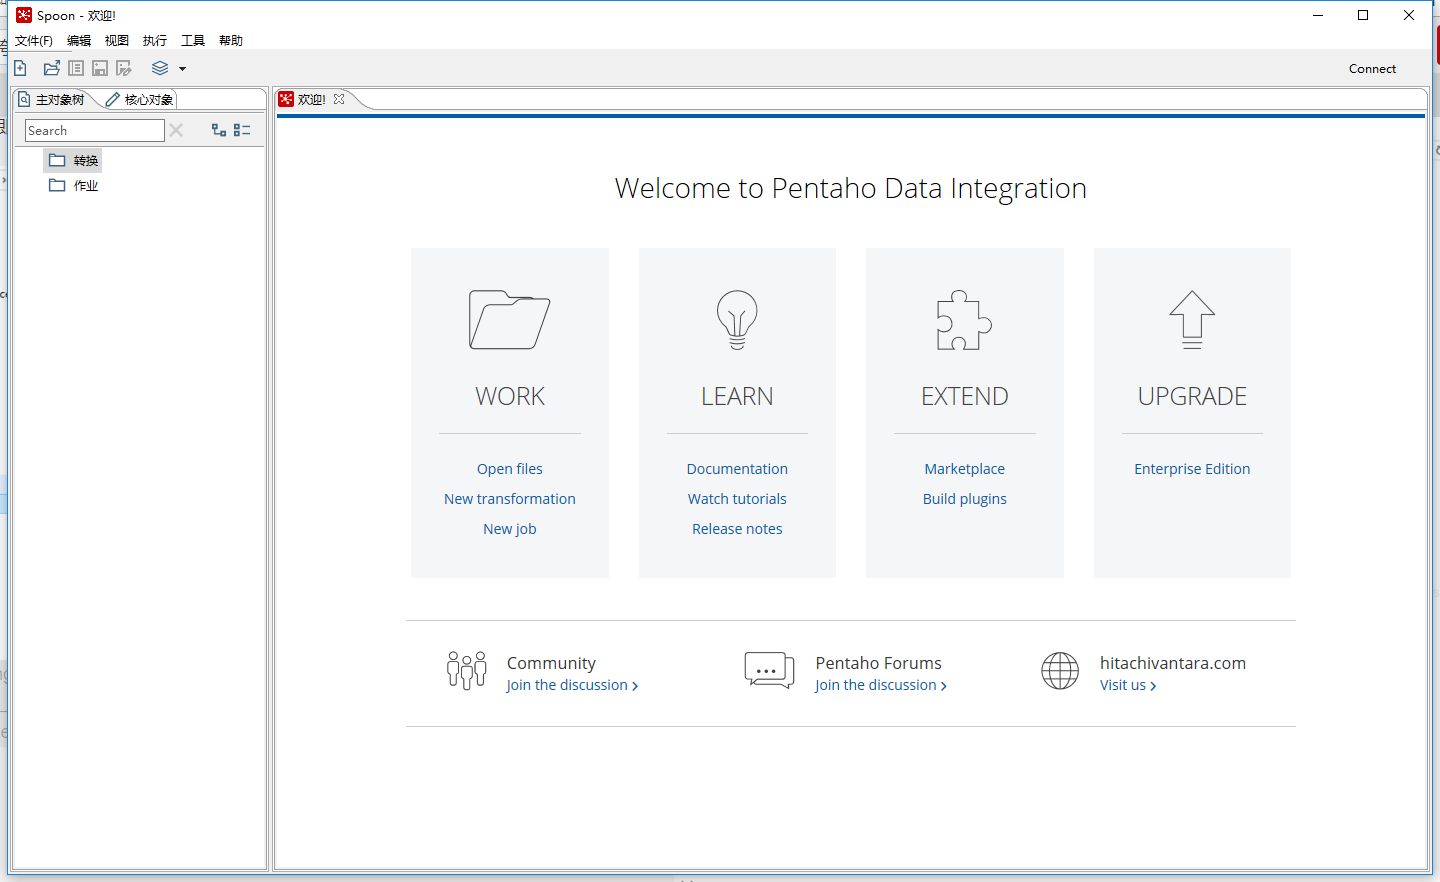Click the Open file toolbar icon
Screen dimensions: 1440x882
pos(52,68)
